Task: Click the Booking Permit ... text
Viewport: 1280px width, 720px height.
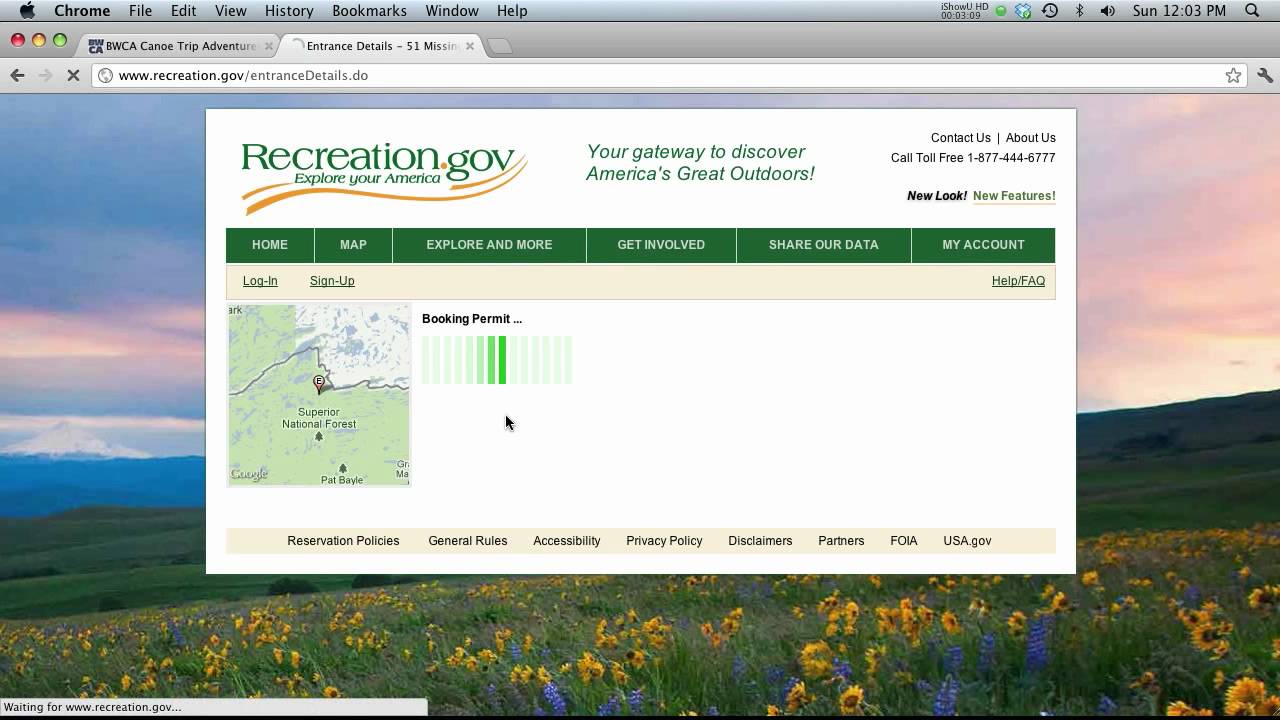Action: [472, 319]
